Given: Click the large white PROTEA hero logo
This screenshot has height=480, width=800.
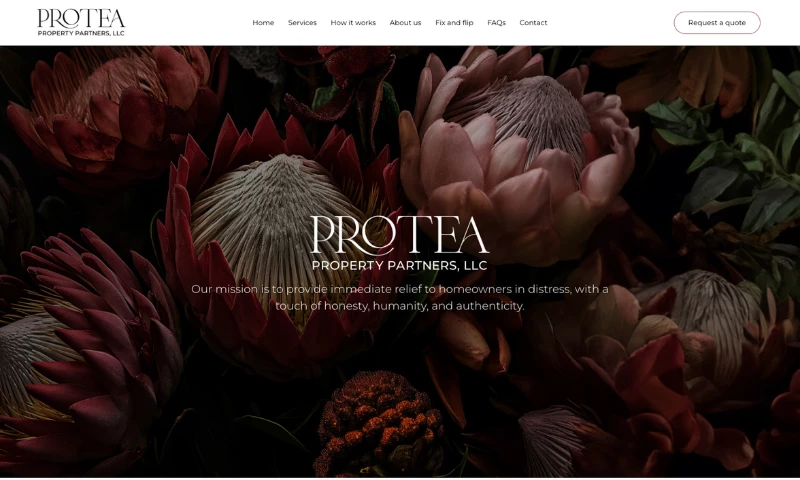Looking at the screenshot, I should point(399,235).
